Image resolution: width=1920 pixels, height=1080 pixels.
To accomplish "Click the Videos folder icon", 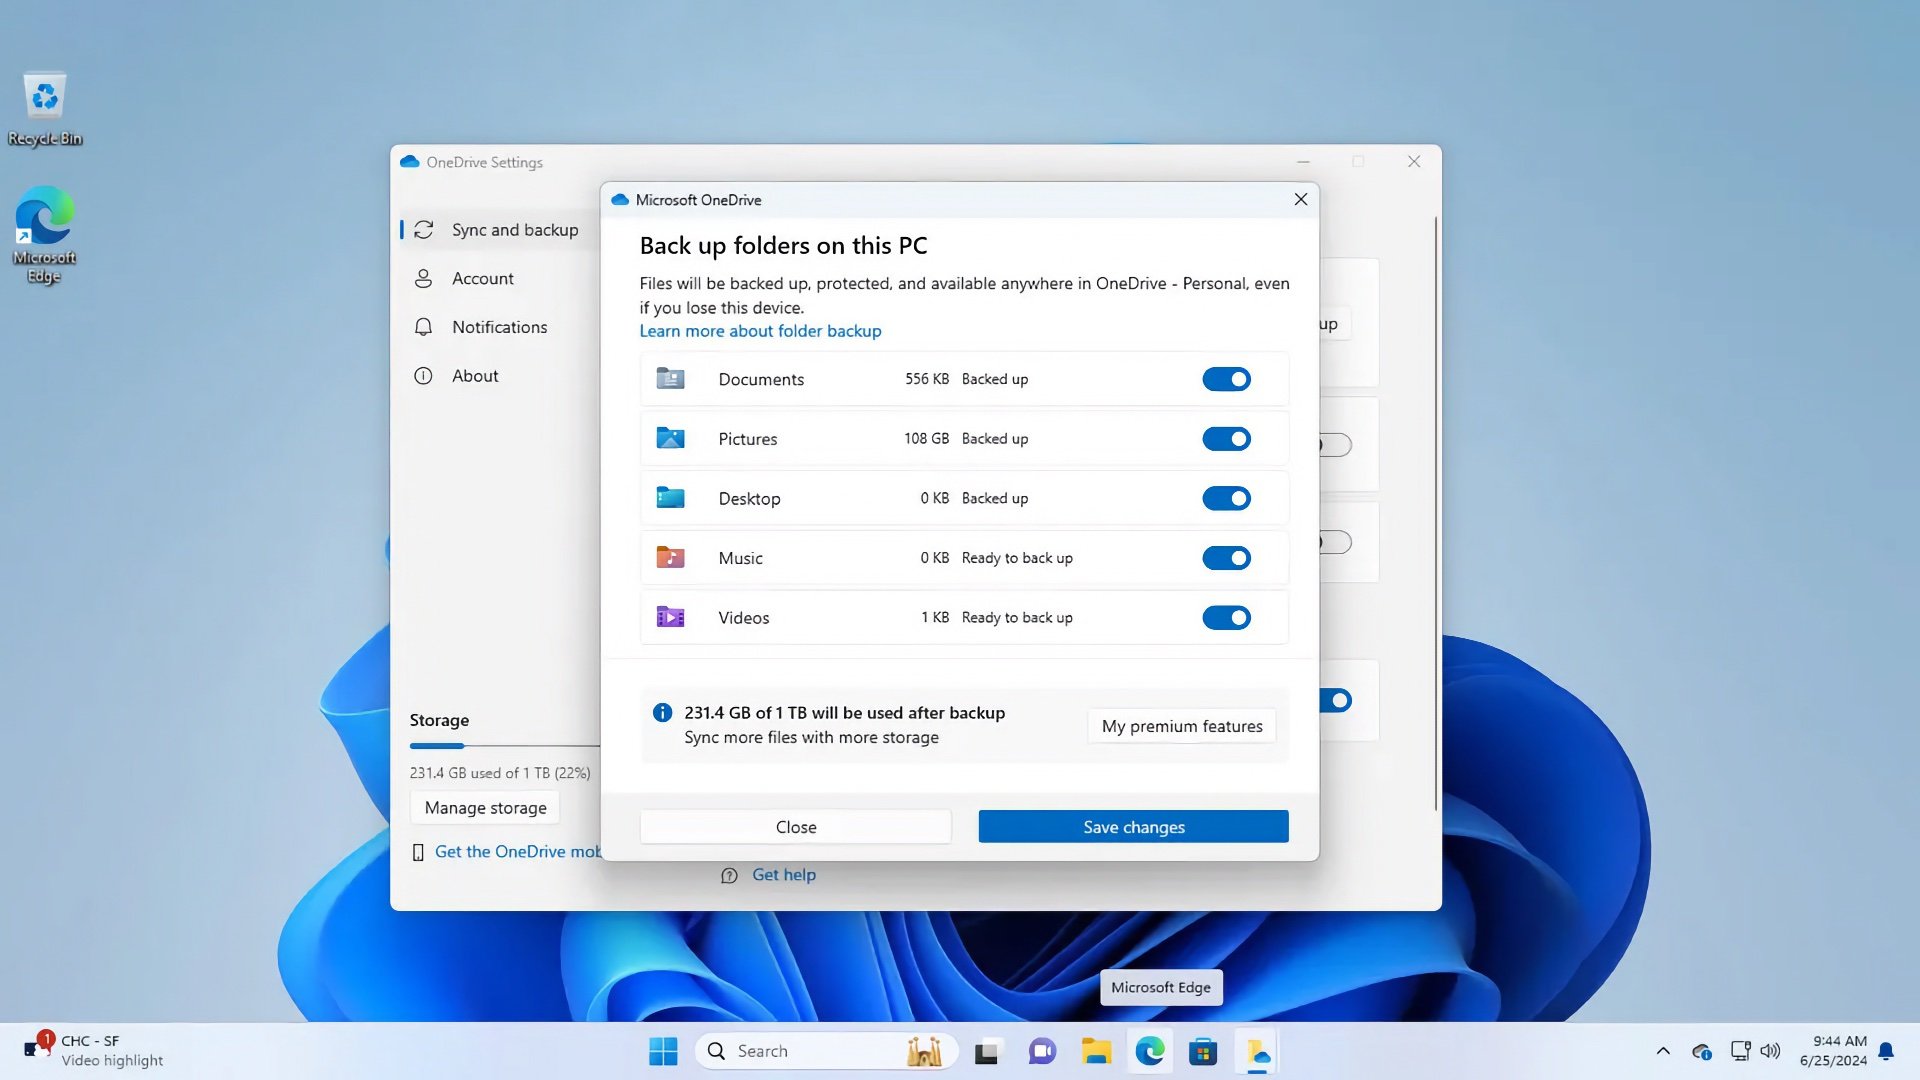I will (x=670, y=617).
